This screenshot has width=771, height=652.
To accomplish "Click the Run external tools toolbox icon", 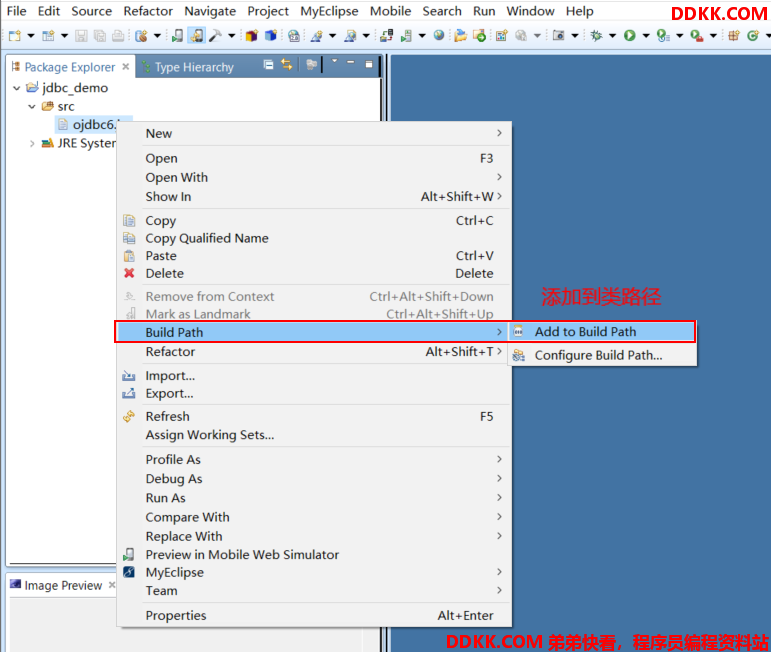I will pyautogui.click(x=696, y=35).
